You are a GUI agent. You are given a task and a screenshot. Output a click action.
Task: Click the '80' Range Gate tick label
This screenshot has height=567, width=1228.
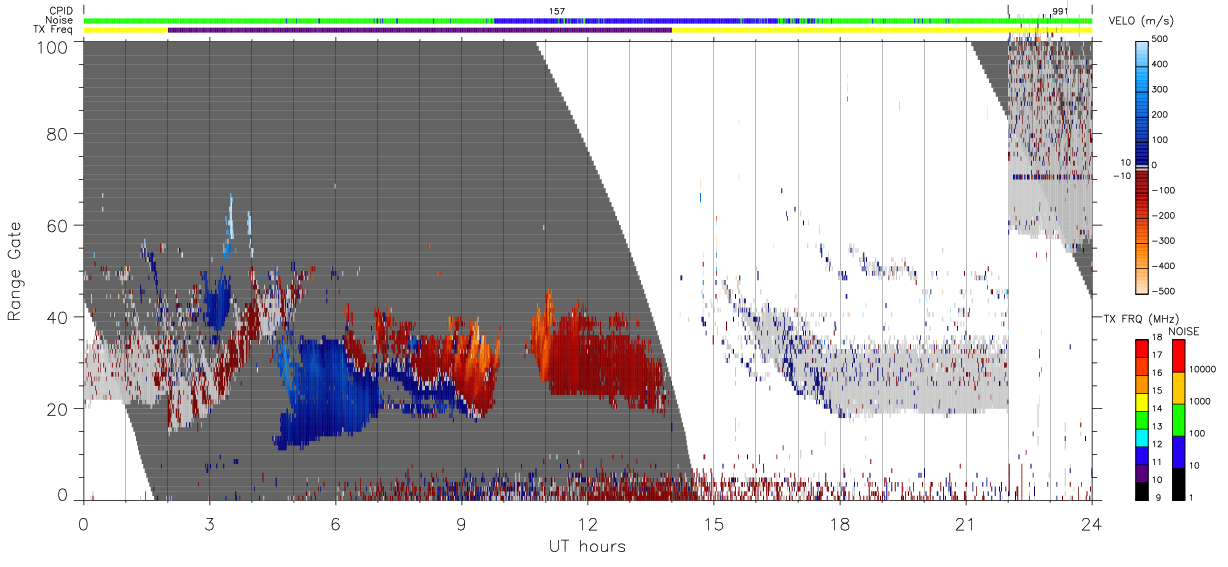[x=58, y=134]
